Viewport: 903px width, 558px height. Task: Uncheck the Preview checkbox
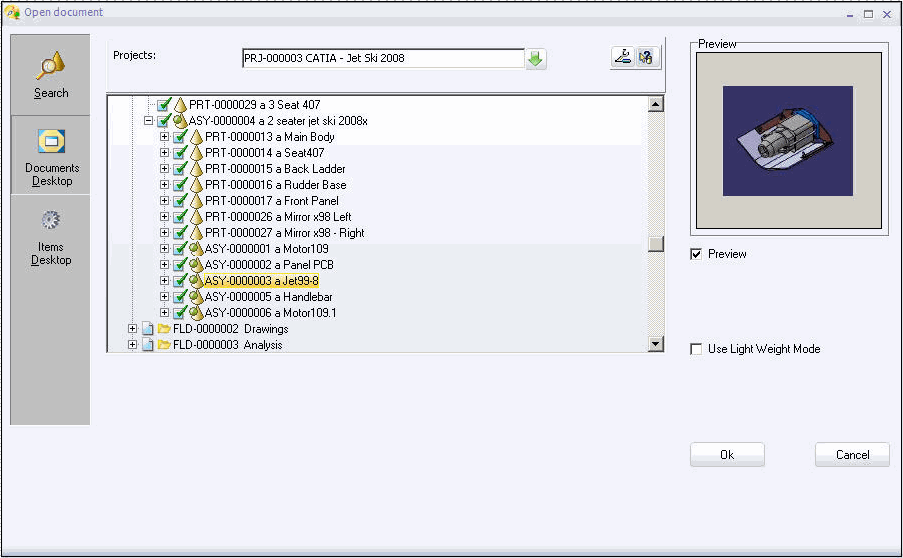click(x=696, y=254)
